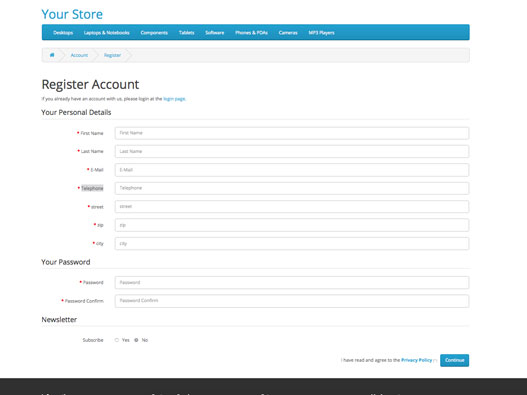Screen dimensions: 527x395
Task: Focus the Last Name input field
Action: point(292,151)
